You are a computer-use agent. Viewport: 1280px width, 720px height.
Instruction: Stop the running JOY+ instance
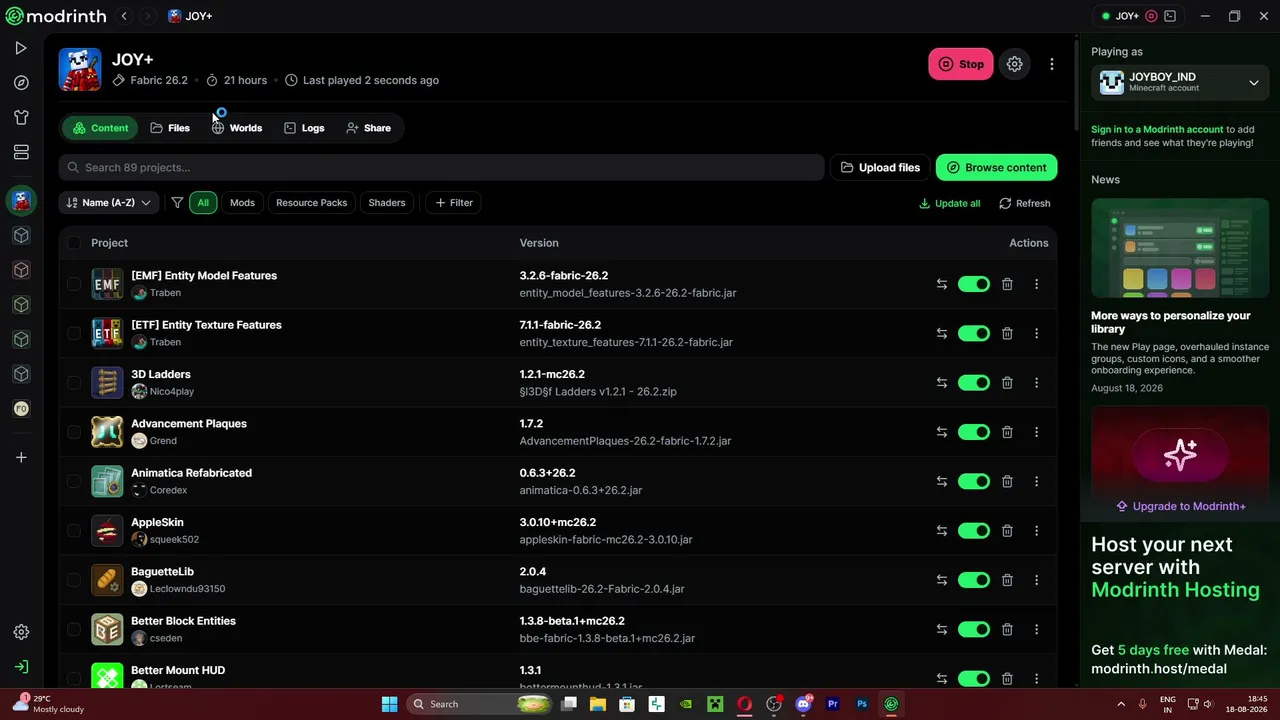tap(961, 64)
